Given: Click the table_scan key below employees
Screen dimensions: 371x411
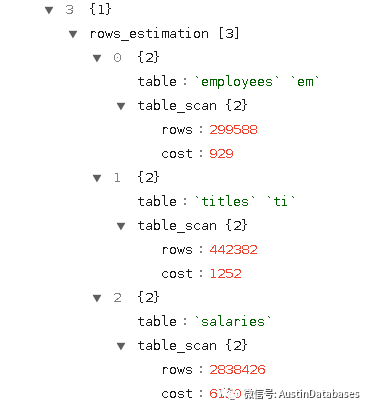Looking at the screenshot, I should tap(177, 106).
